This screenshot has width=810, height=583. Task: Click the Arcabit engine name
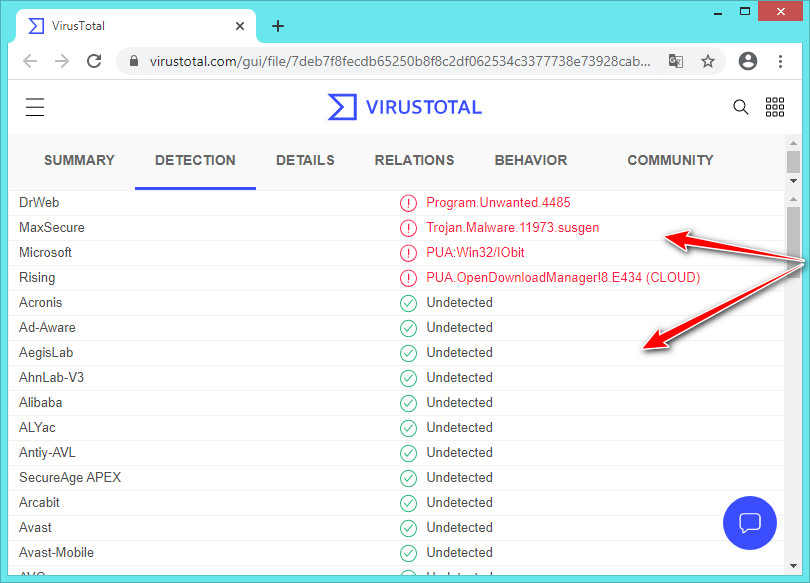click(39, 502)
